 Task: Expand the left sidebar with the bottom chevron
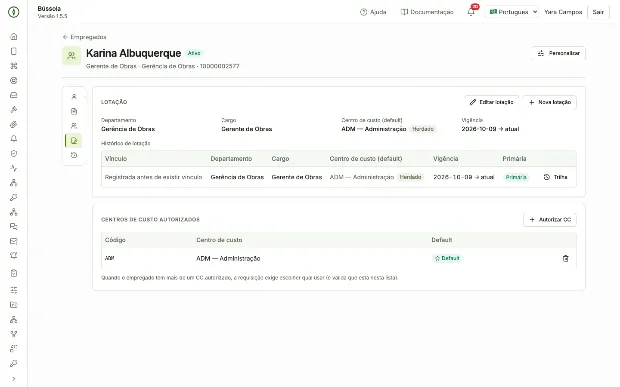(x=14, y=379)
